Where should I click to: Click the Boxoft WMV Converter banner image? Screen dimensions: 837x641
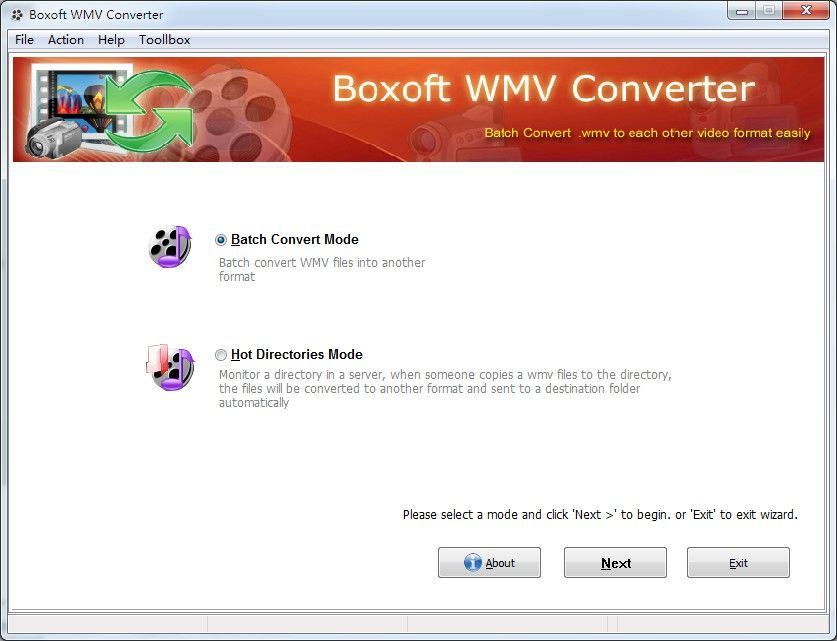pyautogui.click(x=418, y=109)
